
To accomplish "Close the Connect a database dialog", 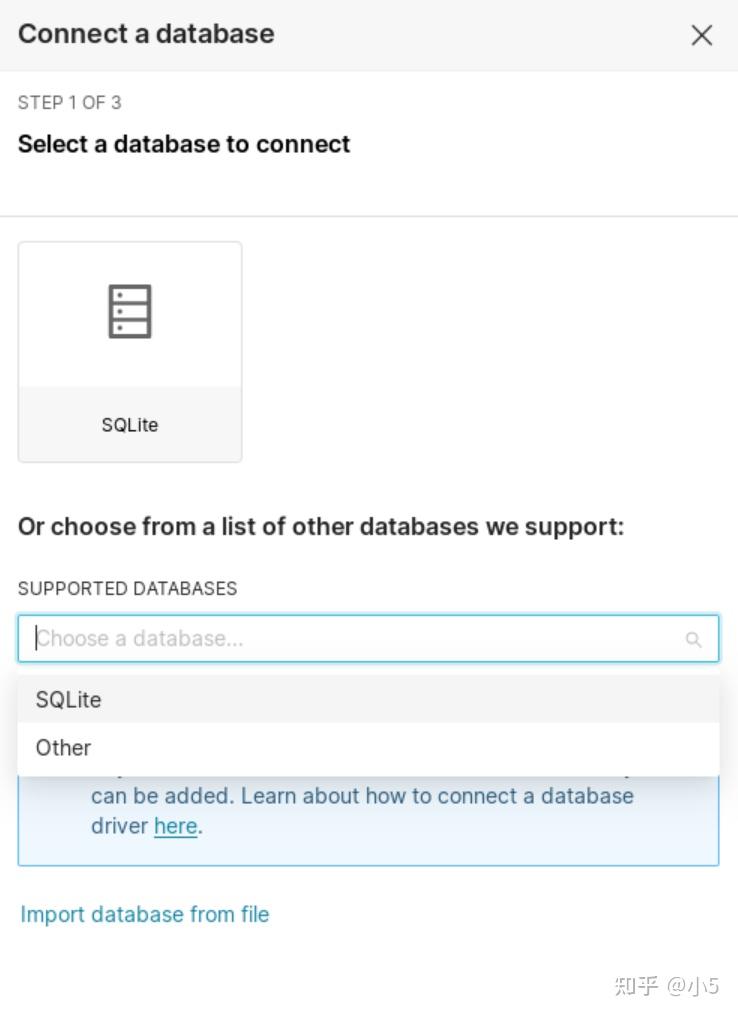I will pyautogui.click(x=701, y=35).
